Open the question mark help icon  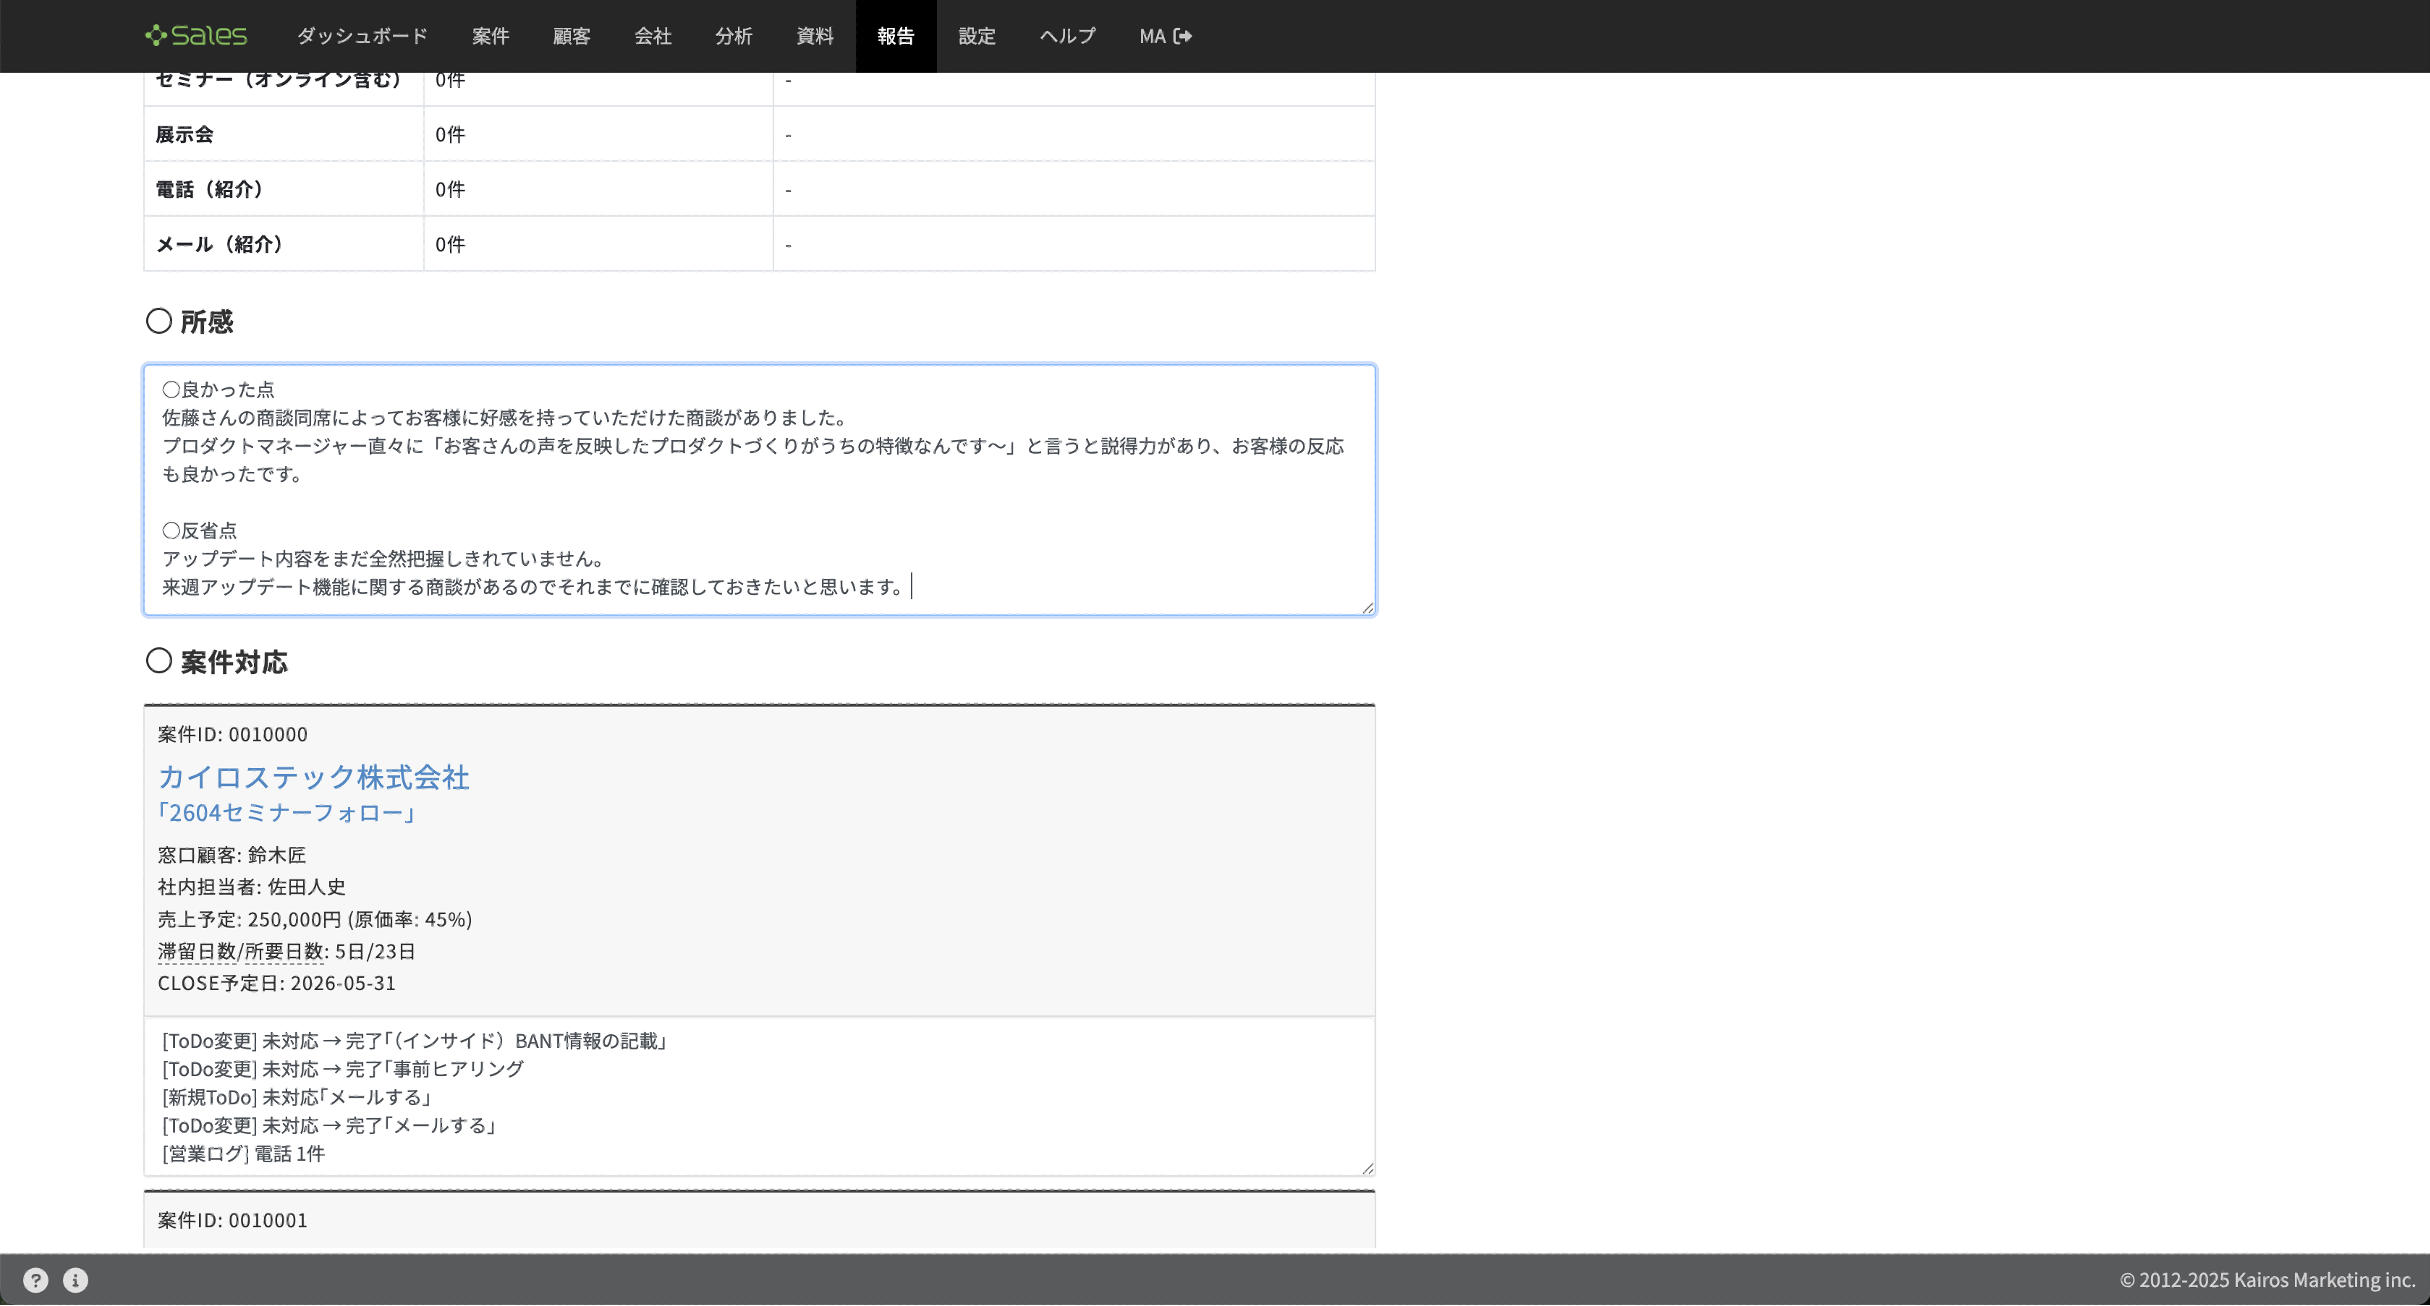coord(35,1280)
